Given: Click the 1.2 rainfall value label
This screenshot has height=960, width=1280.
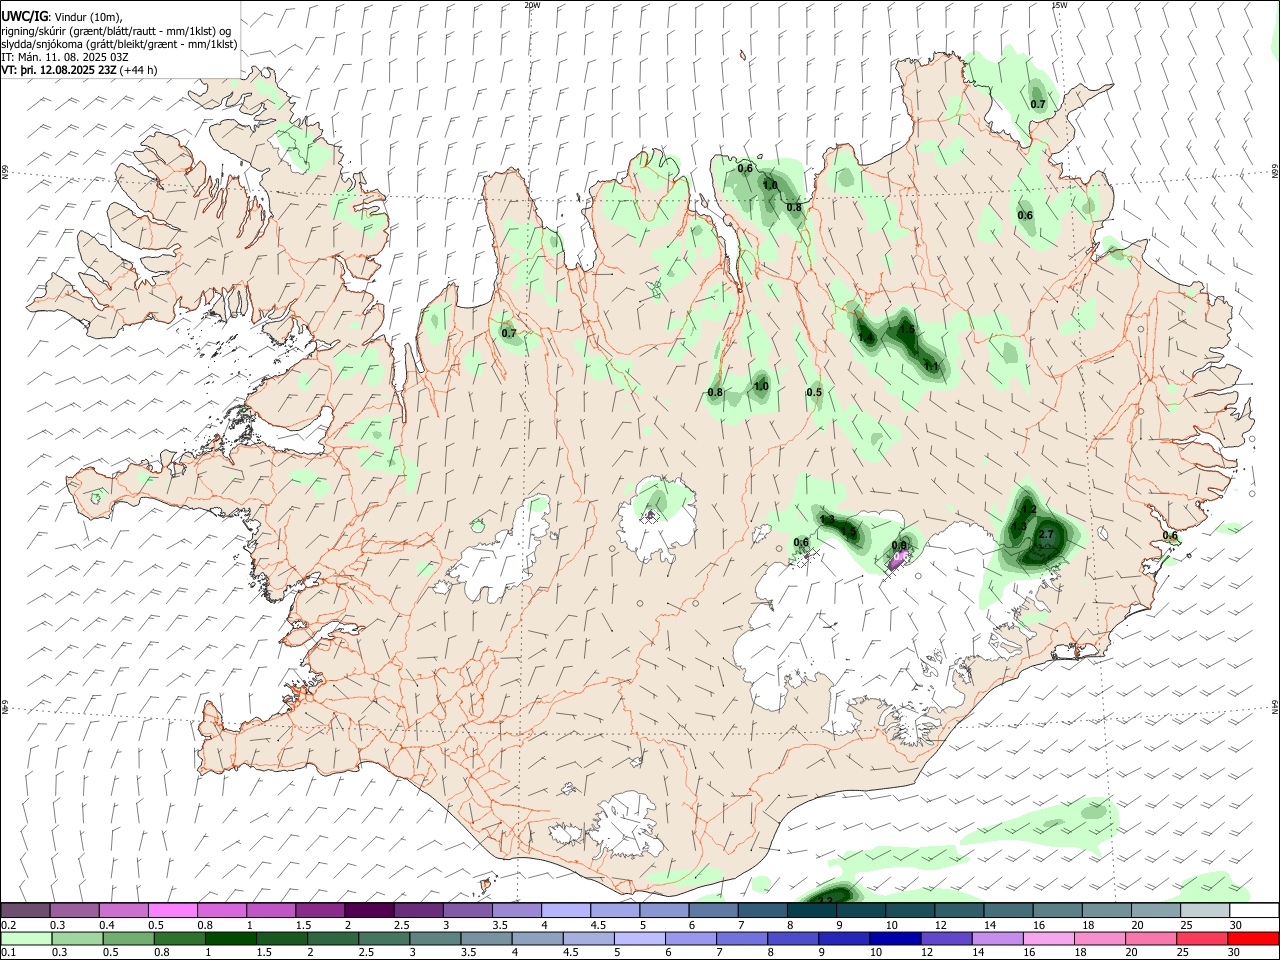Looking at the screenshot, I should [1028, 510].
